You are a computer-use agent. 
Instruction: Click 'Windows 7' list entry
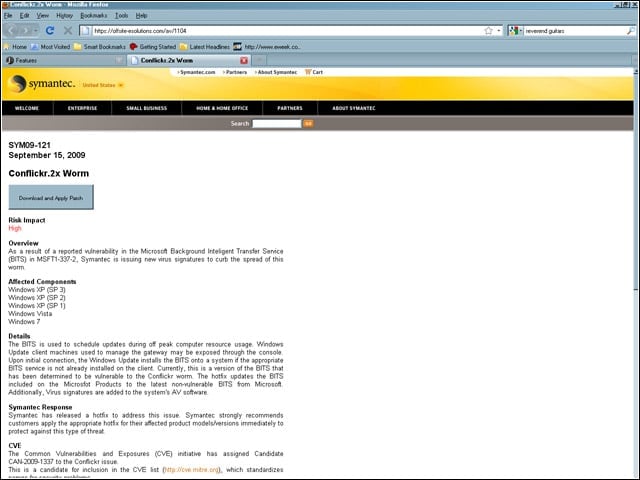tap(24, 322)
